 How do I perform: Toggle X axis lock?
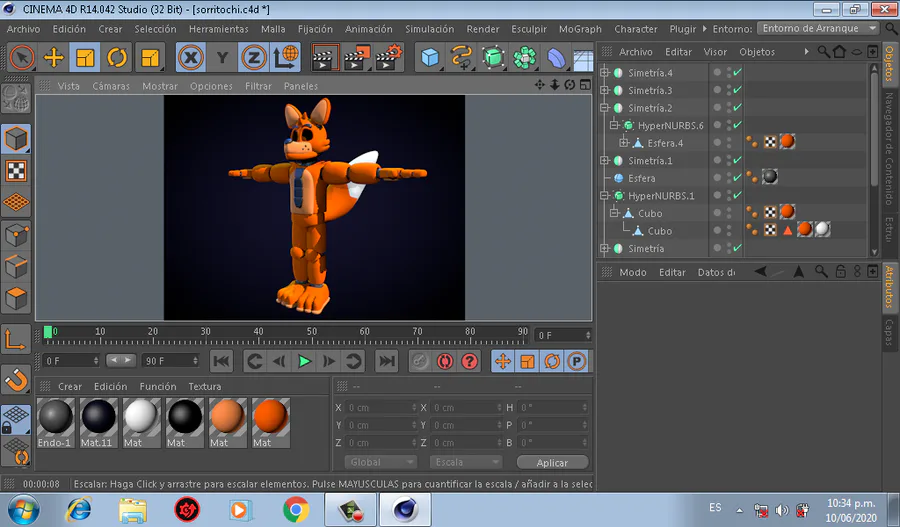point(191,57)
